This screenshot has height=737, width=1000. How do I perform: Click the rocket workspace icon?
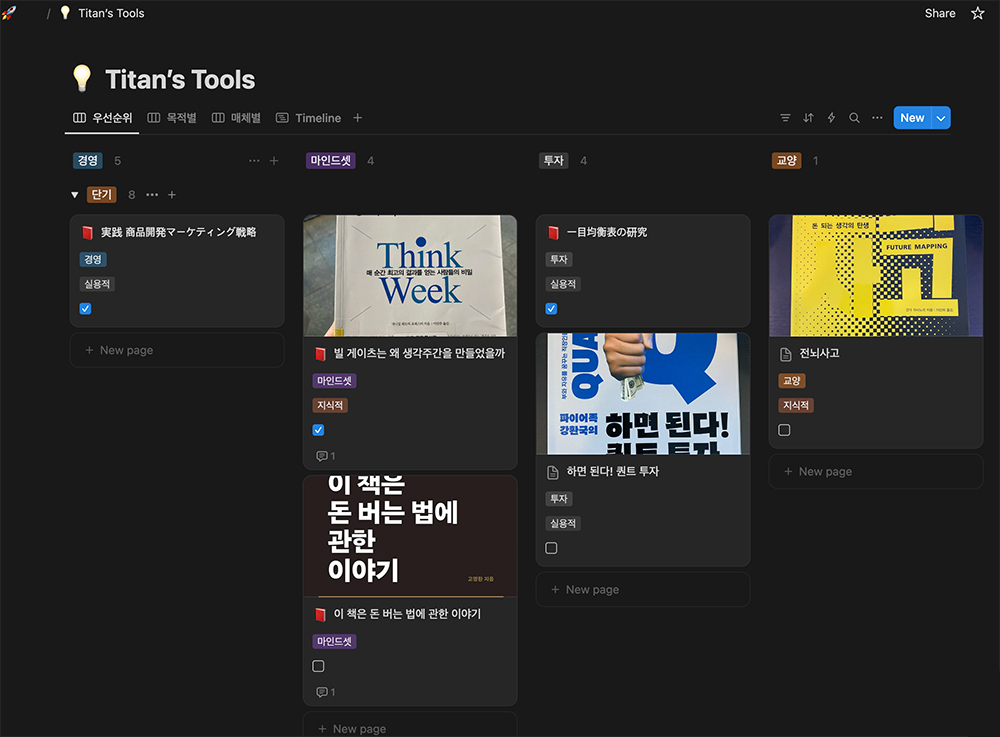coord(9,13)
